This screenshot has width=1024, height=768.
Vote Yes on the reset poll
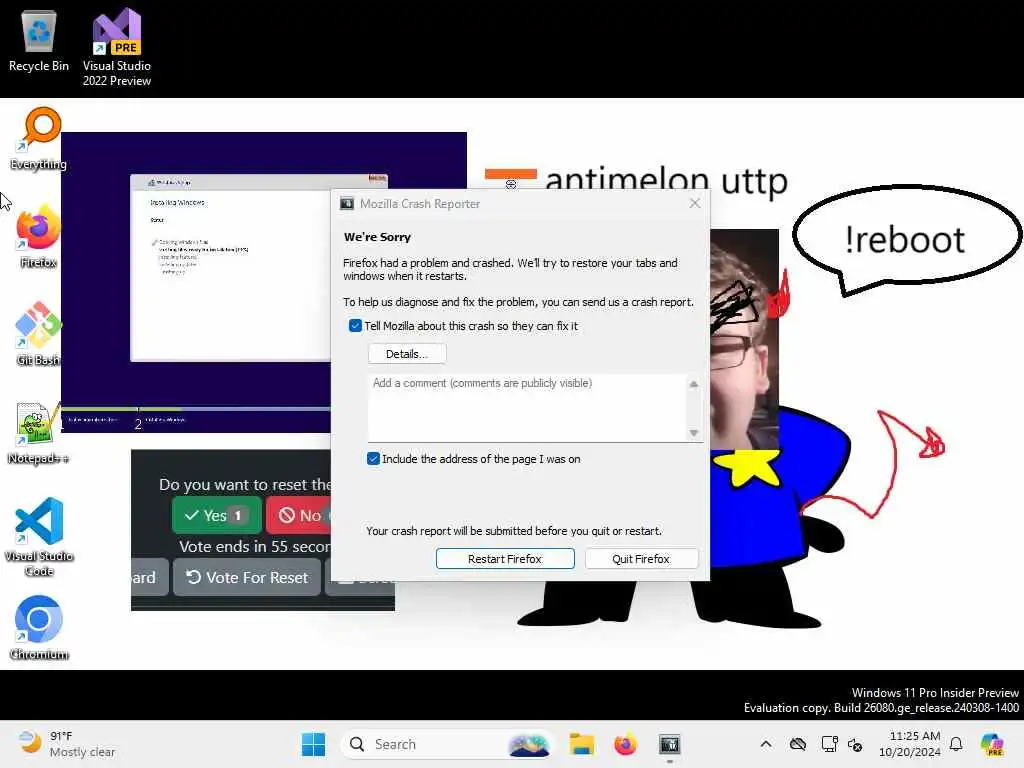(x=216, y=515)
